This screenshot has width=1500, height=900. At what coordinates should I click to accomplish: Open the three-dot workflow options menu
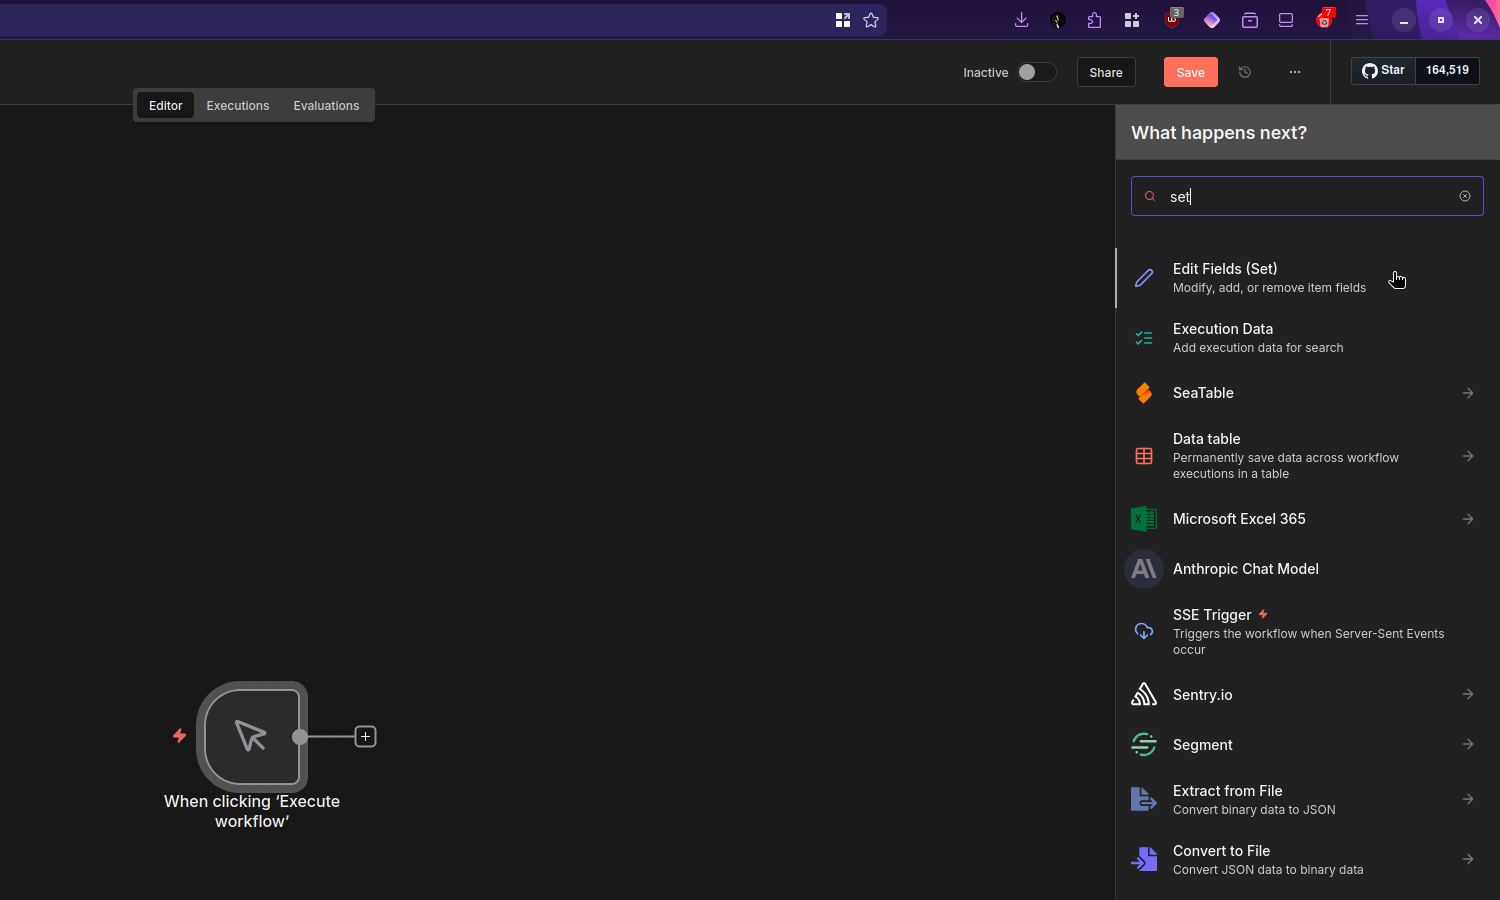(1295, 72)
